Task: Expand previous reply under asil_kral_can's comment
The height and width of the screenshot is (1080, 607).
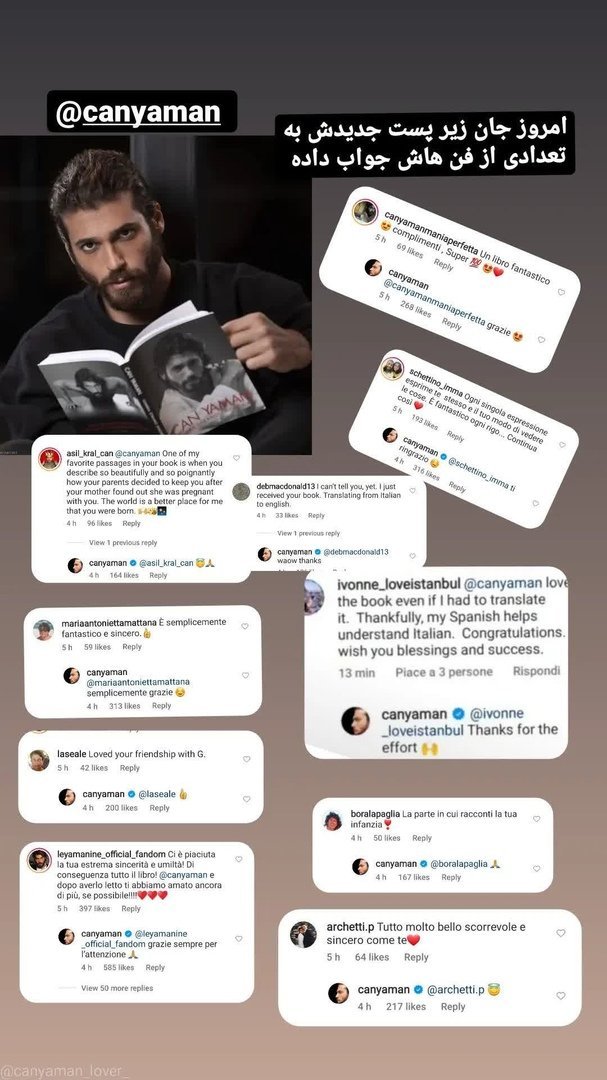Action: coord(123,543)
